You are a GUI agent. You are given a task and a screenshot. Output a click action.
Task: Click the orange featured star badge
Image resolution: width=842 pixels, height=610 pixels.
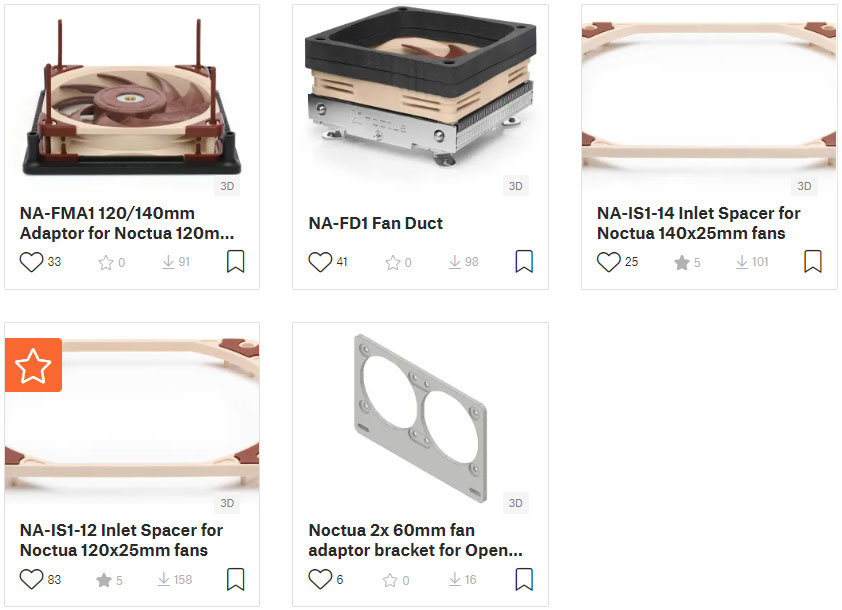(x=33, y=365)
